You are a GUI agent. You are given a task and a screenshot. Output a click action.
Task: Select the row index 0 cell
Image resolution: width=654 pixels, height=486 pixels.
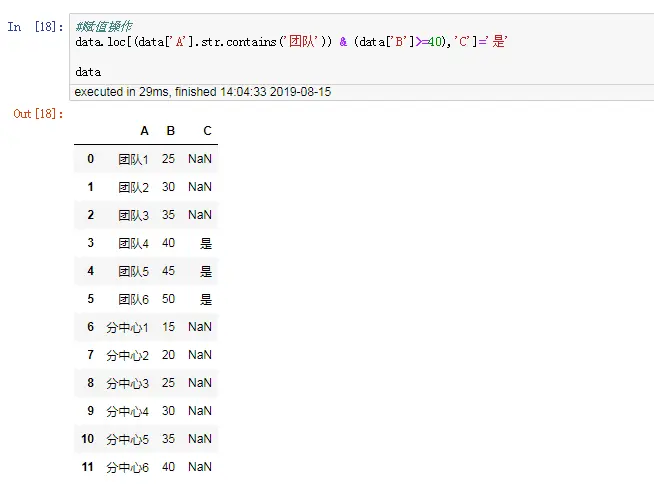[x=90, y=159]
